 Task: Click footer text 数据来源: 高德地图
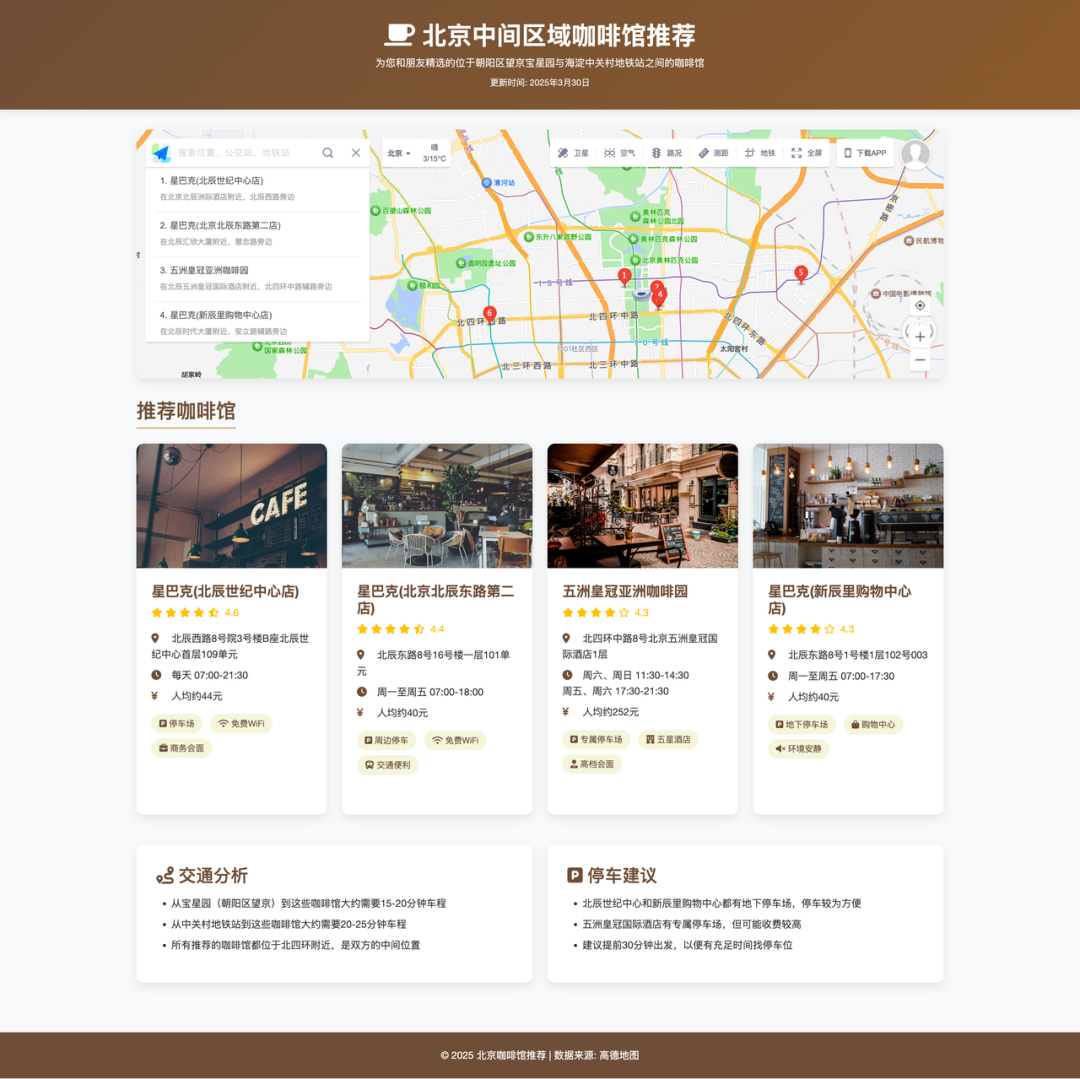coord(596,1054)
